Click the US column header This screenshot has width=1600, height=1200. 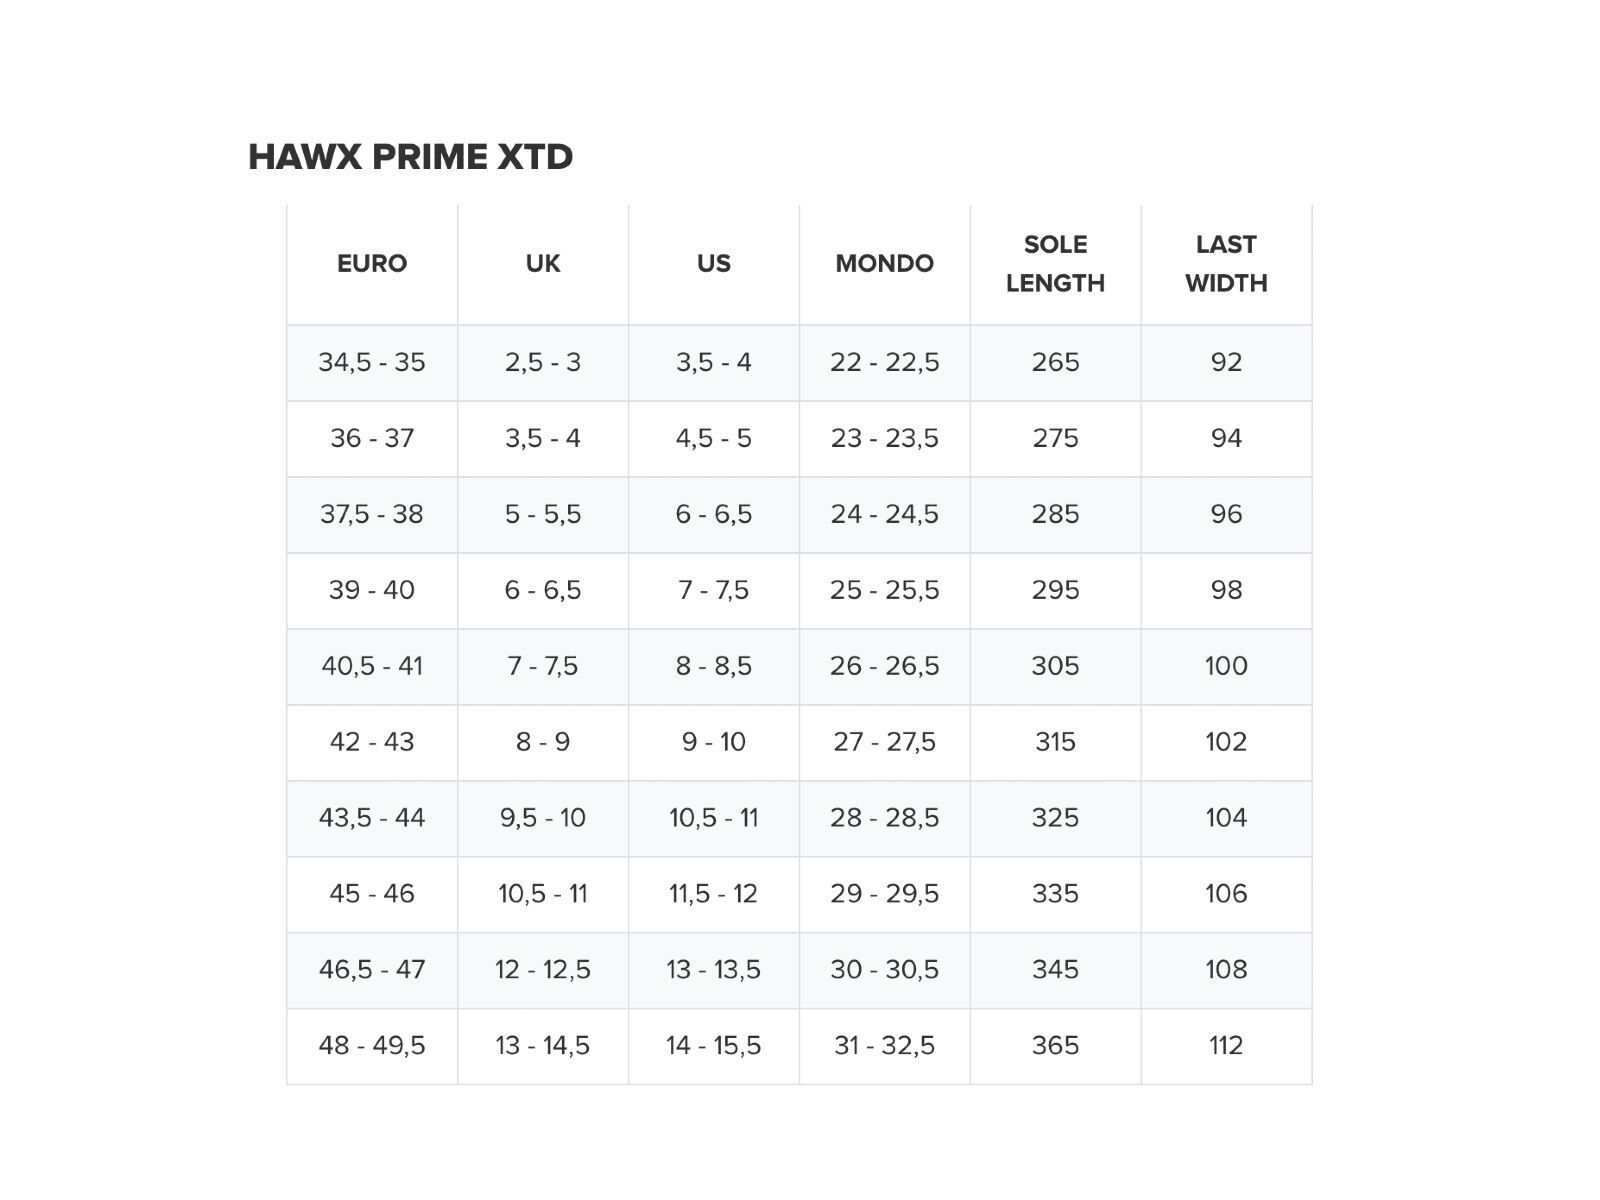pyautogui.click(x=714, y=264)
